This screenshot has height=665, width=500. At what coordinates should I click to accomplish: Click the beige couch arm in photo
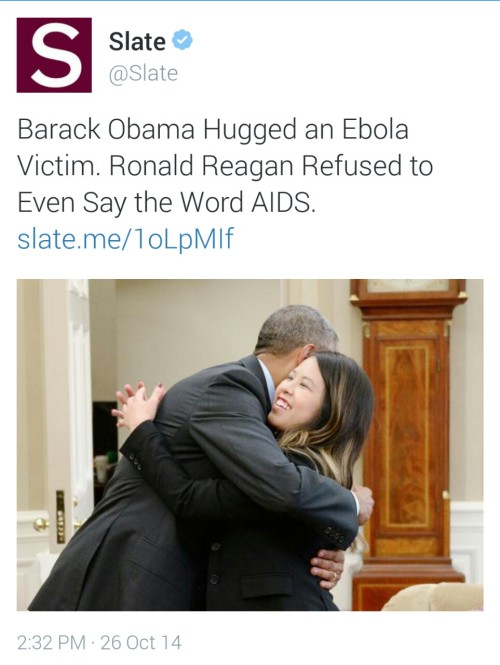[433, 597]
